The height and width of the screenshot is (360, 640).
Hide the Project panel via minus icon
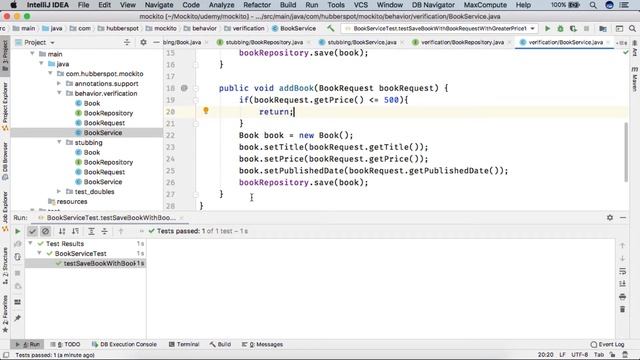point(156,42)
